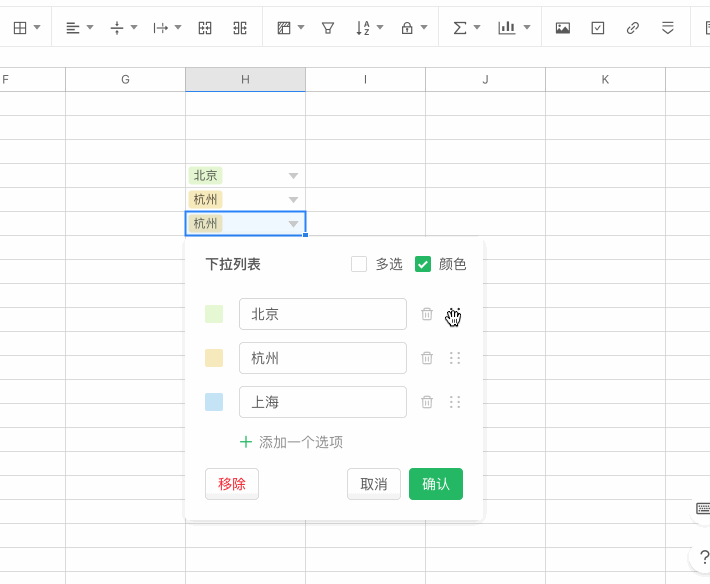Open the A-Z sort tool
Viewport: 710px width, 584px height.
tap(363, 28)
